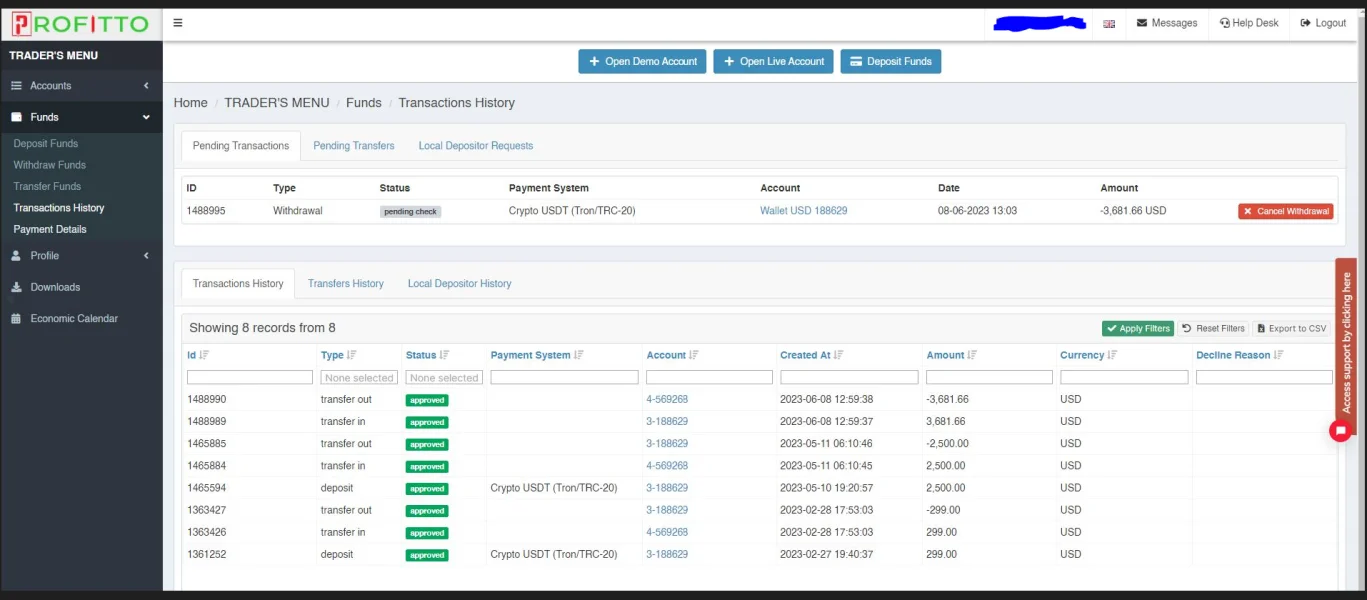Open Messages from the top bar

[1167, 23]
